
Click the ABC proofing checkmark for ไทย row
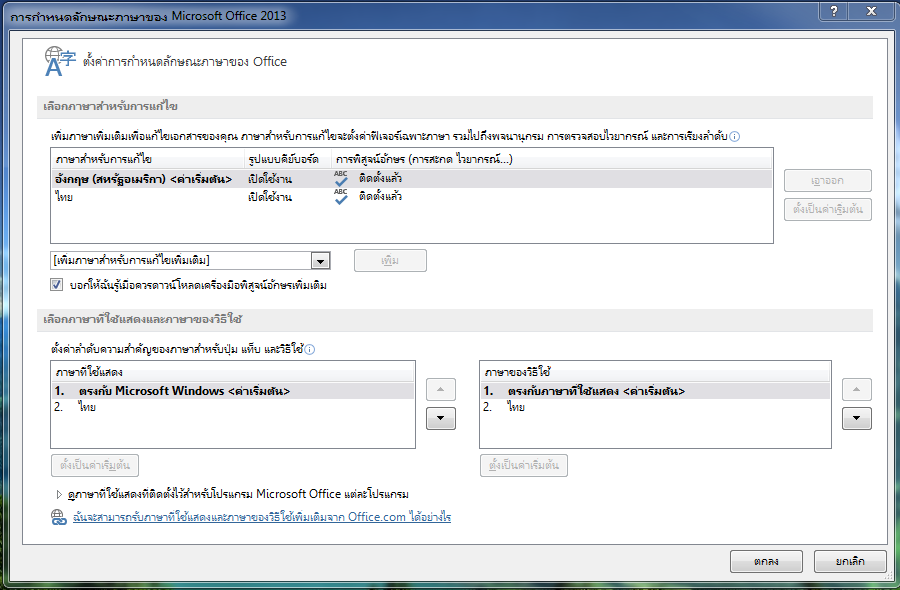tap(341, 197)
